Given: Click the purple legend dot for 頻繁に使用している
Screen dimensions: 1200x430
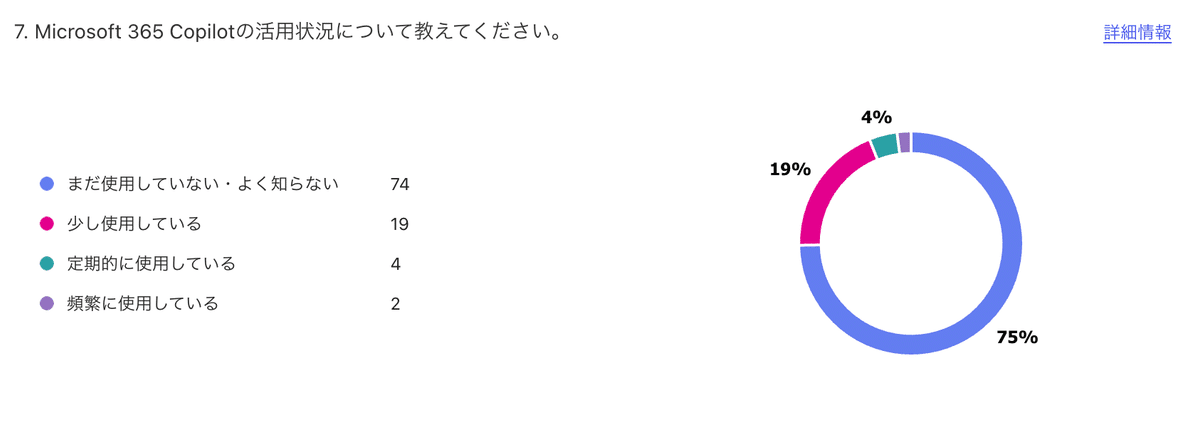Looking at the screenshot, I should tap(46, 304).
